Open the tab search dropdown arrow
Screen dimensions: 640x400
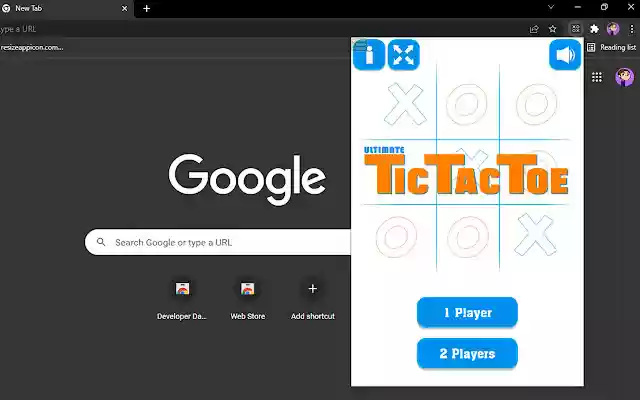point(551,7)
